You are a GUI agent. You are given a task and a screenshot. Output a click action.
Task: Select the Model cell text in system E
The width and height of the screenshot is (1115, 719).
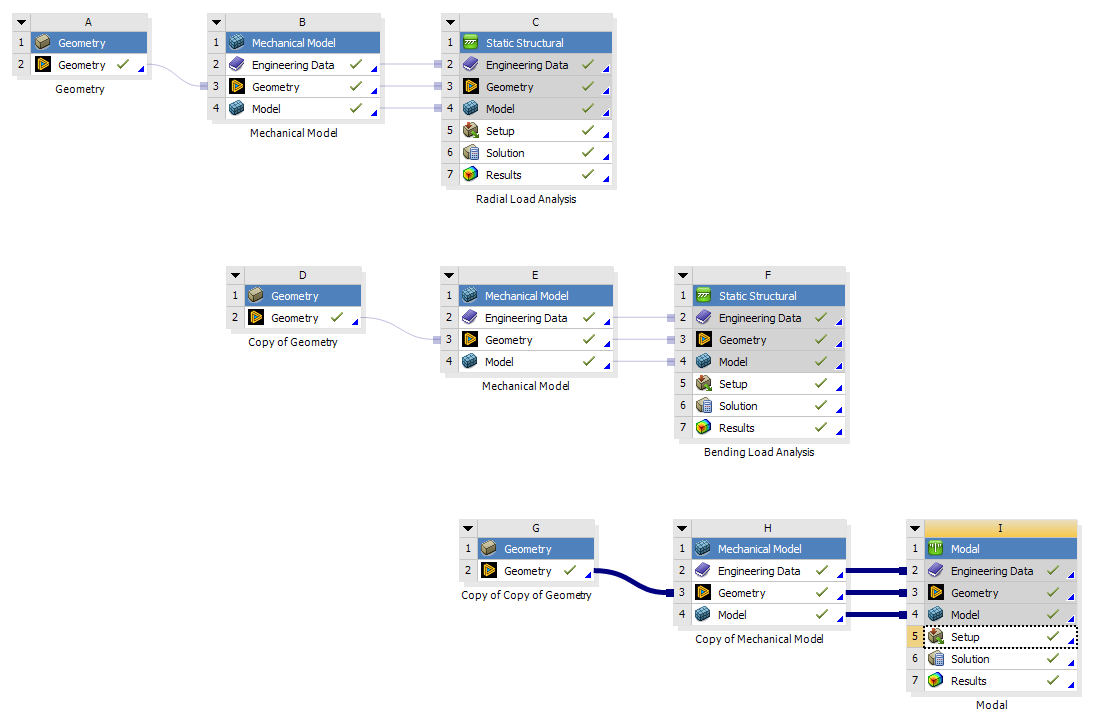click(499, 362)
